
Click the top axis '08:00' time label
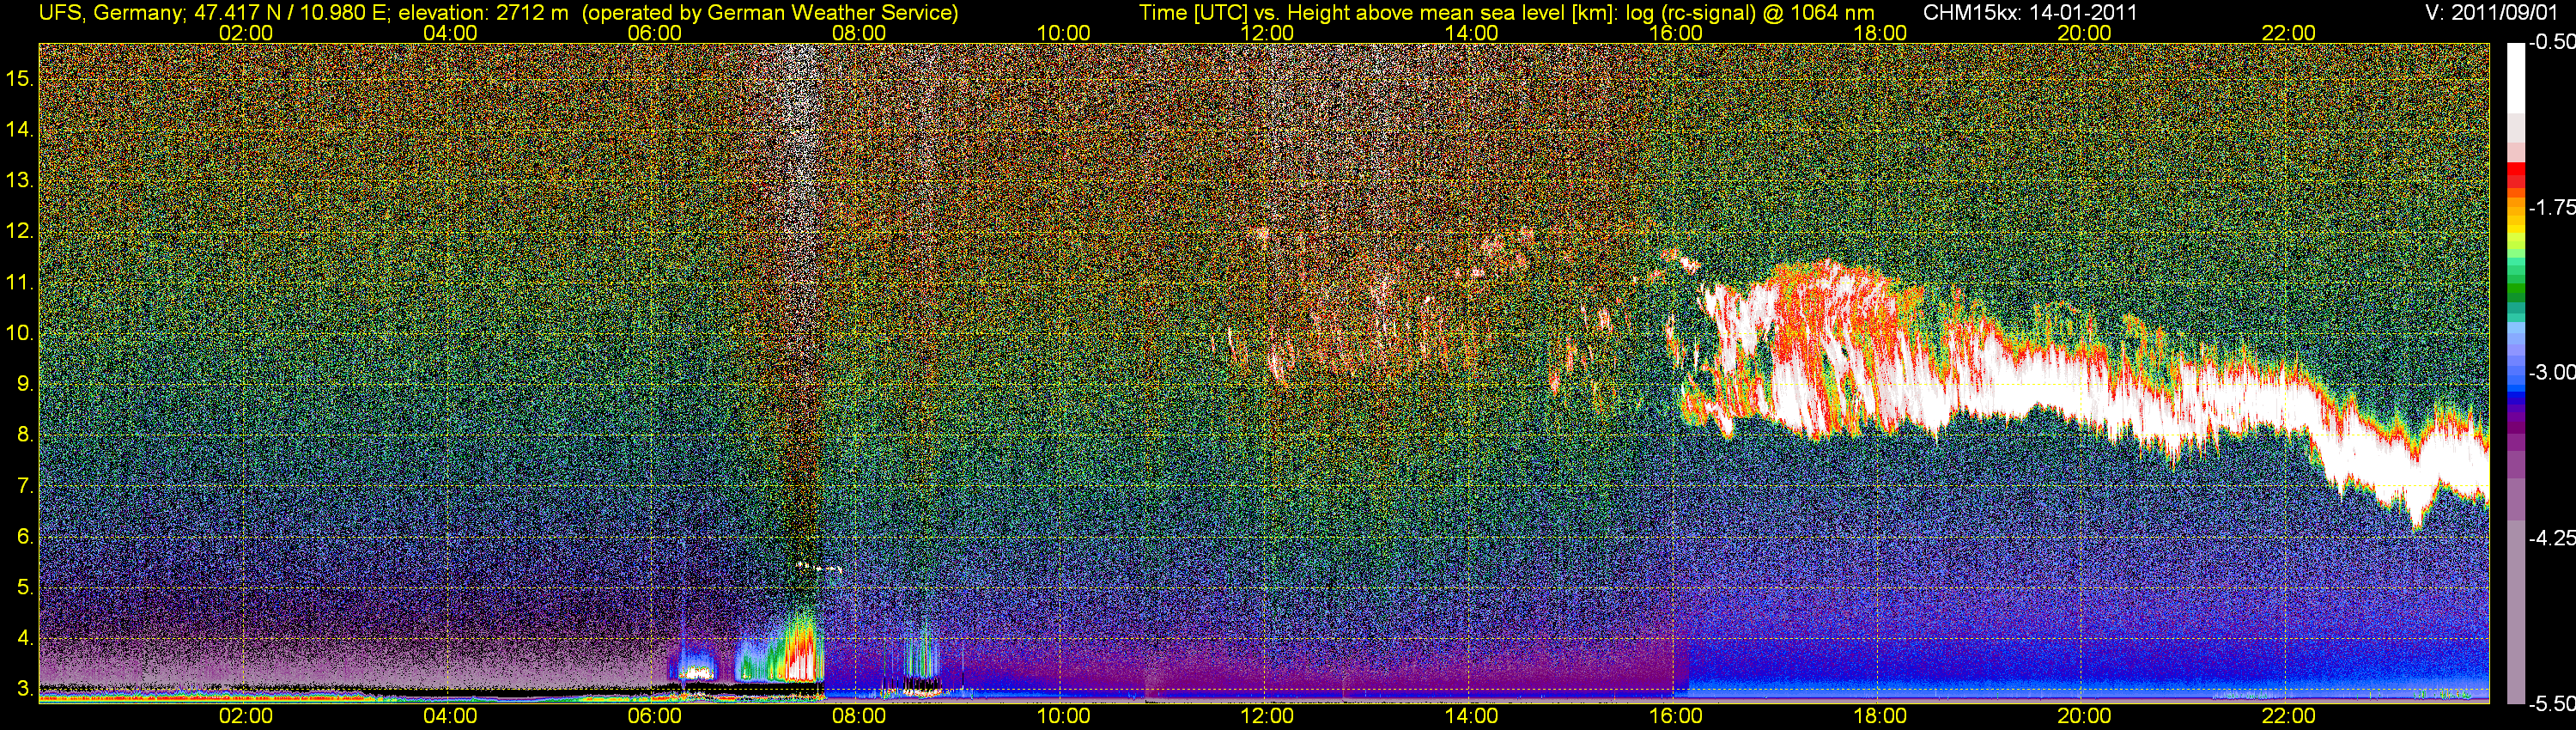859,33
